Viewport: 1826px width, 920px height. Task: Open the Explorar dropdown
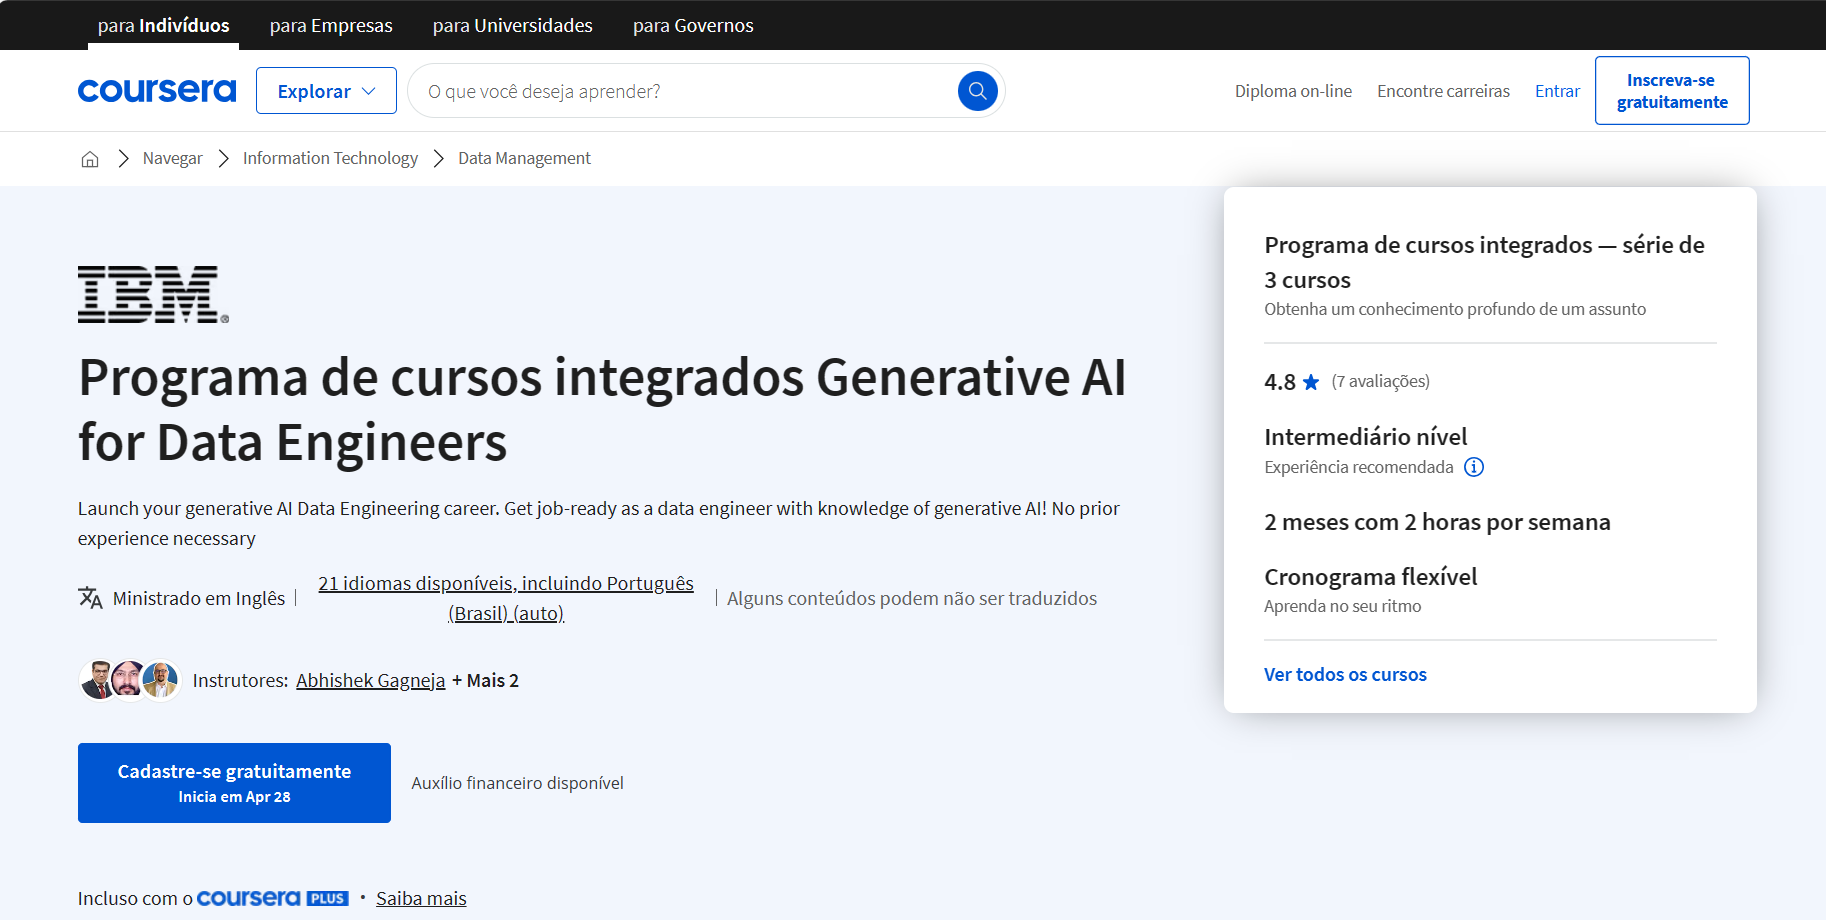click(326, 90)
